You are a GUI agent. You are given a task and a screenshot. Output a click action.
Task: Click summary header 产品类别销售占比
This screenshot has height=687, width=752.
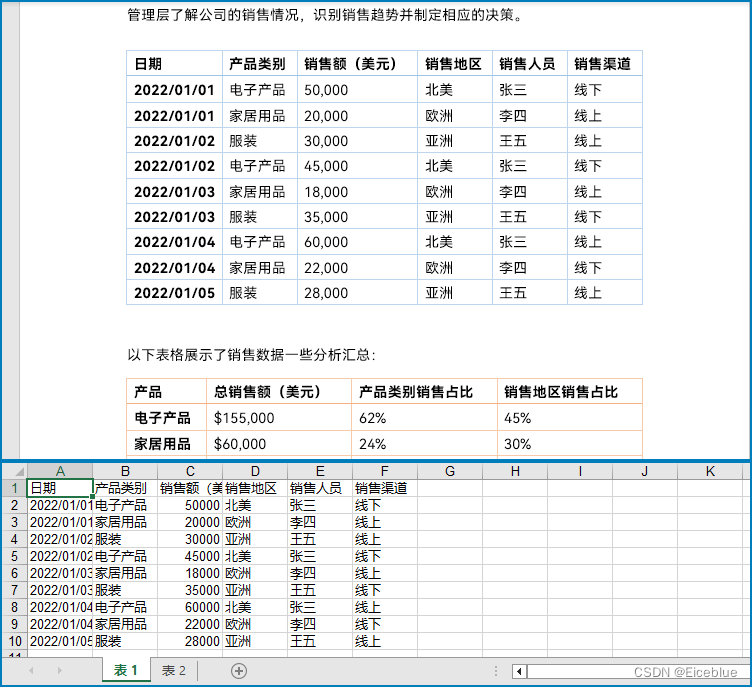click(x=416, y=392)
